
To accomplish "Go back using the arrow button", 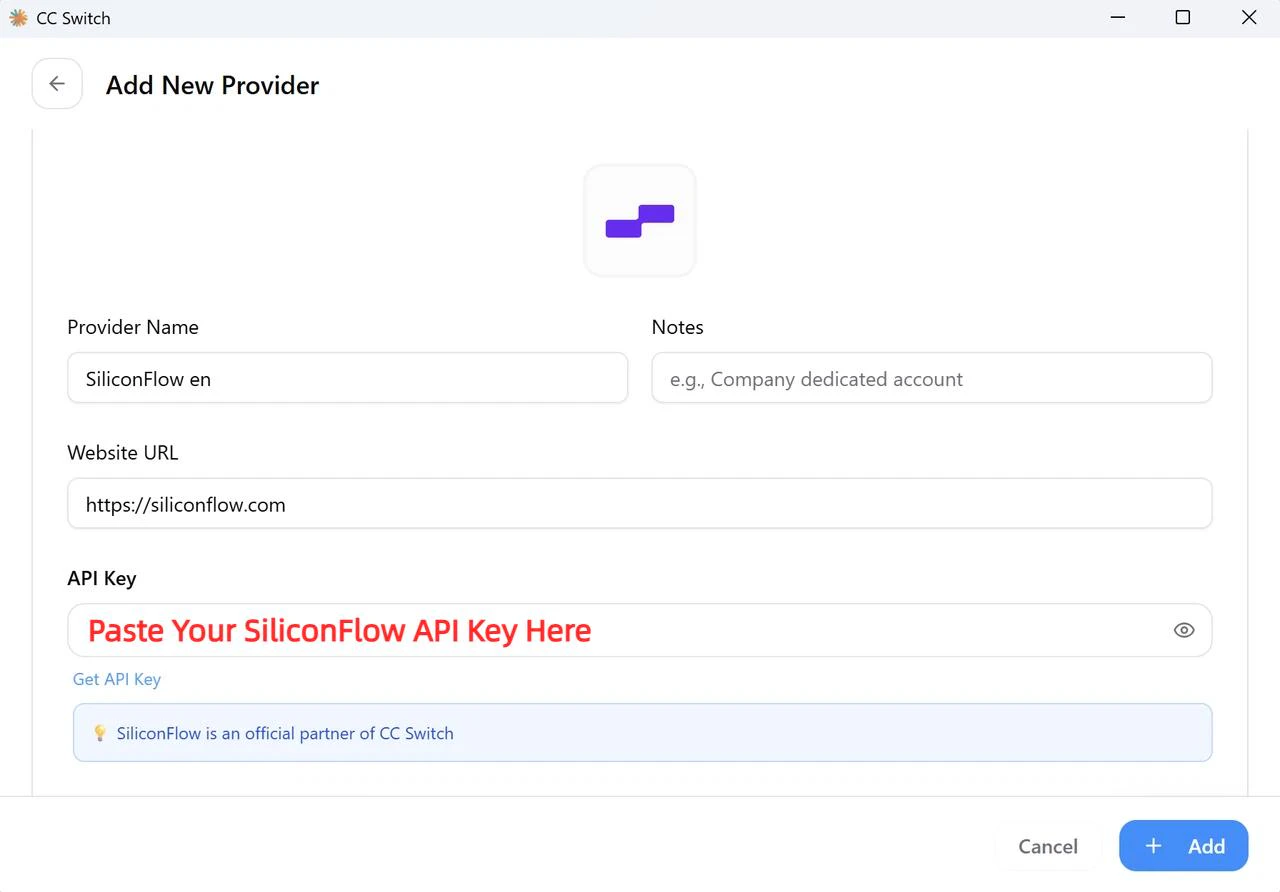I will point(57,84).
